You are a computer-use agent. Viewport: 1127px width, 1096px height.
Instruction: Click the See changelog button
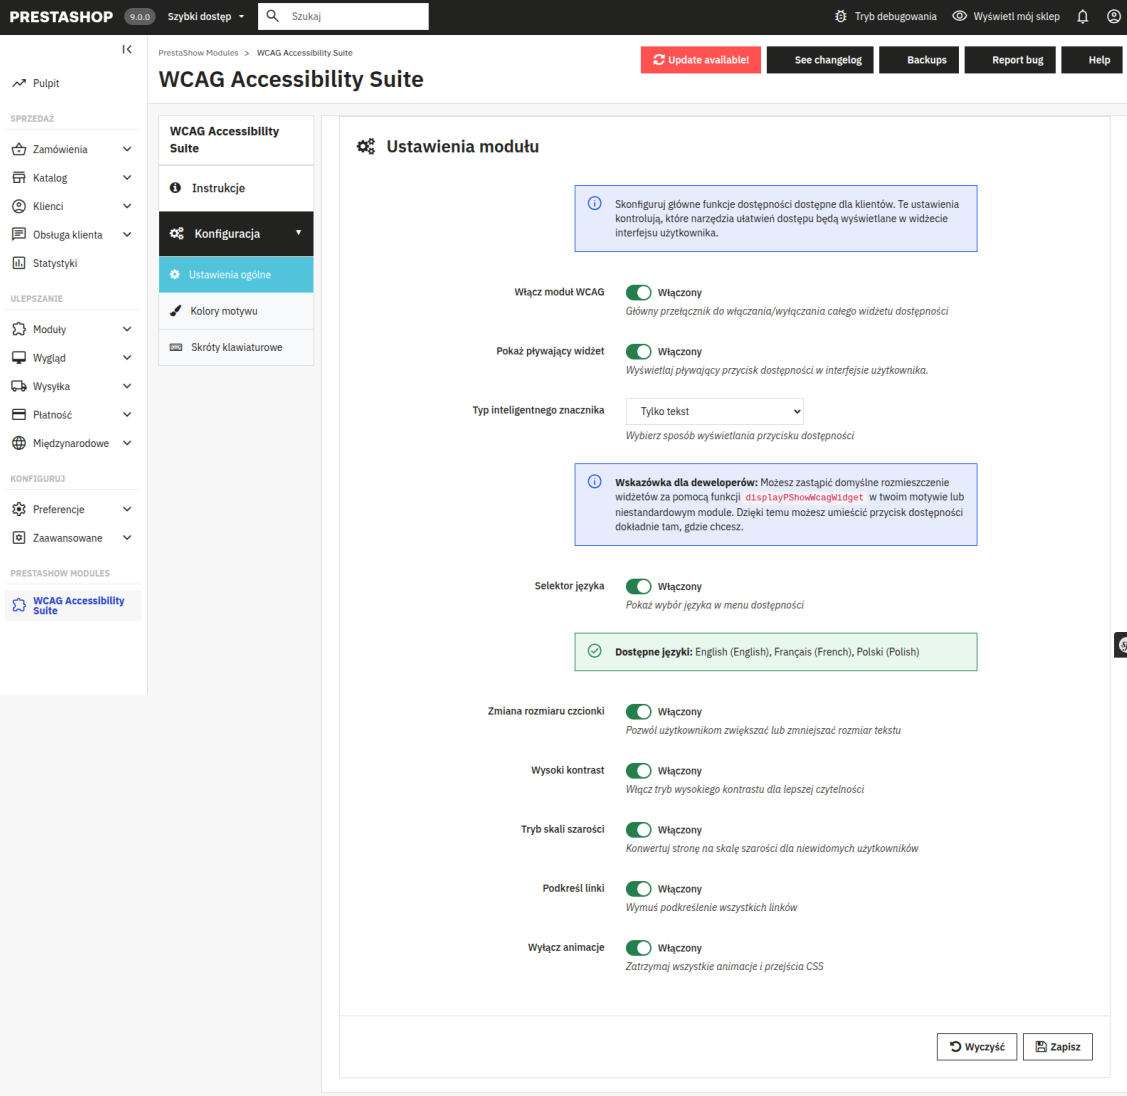820,60
